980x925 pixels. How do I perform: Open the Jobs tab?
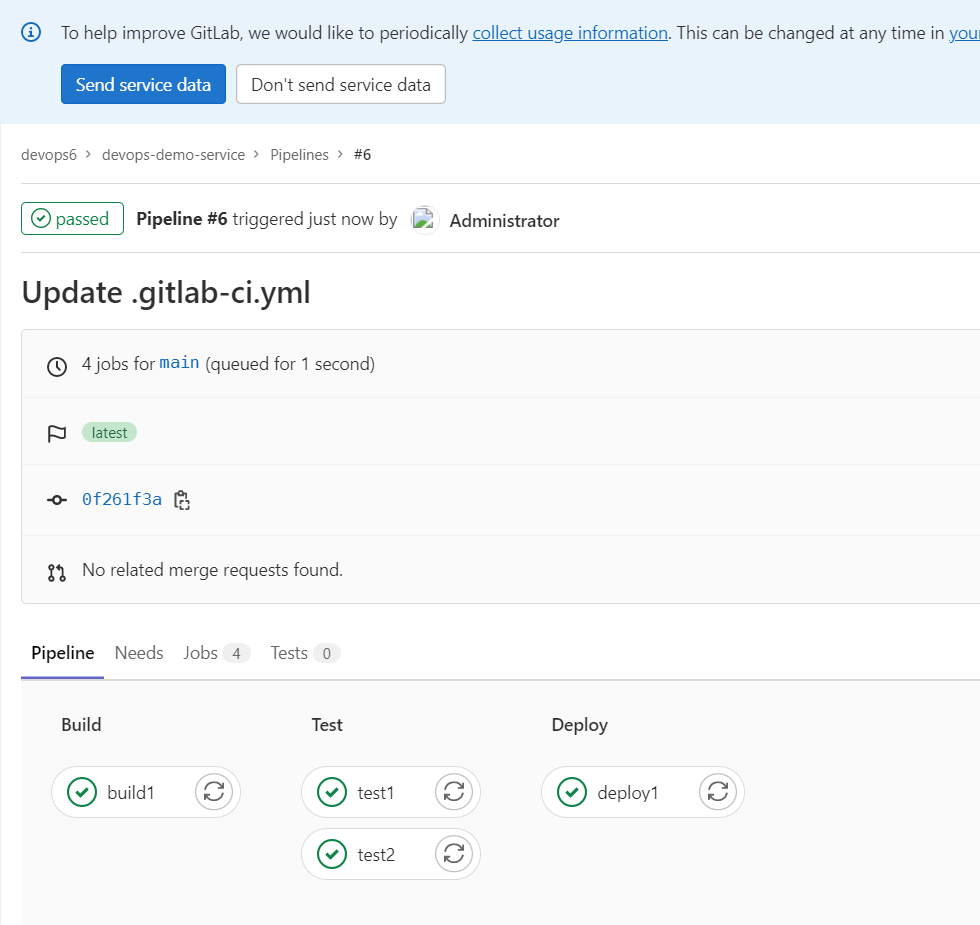(216, 652)
